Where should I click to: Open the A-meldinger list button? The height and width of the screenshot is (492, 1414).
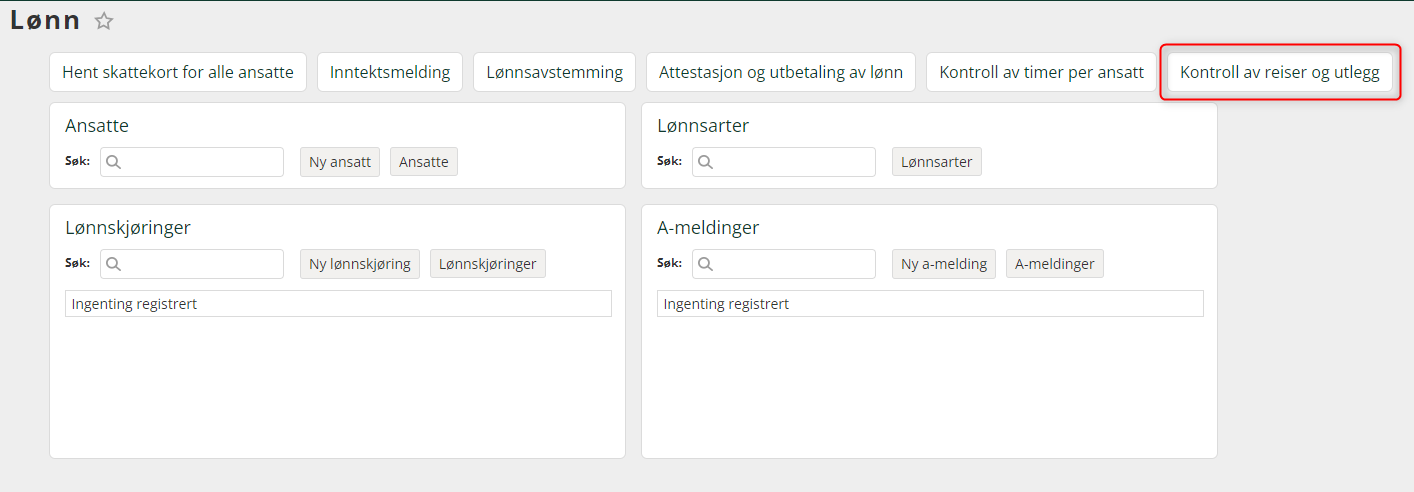tap(1055, 264)
